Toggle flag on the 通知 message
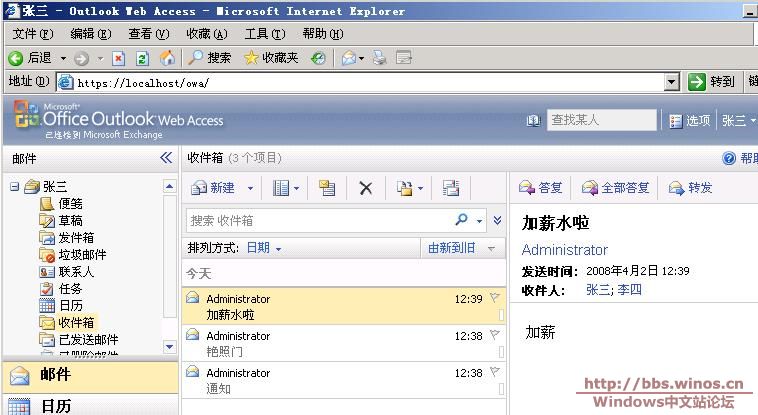 (494, 372)
